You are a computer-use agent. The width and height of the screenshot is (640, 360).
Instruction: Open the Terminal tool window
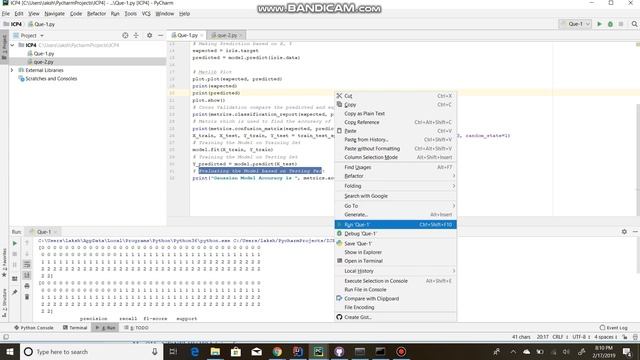pos(75,328)
